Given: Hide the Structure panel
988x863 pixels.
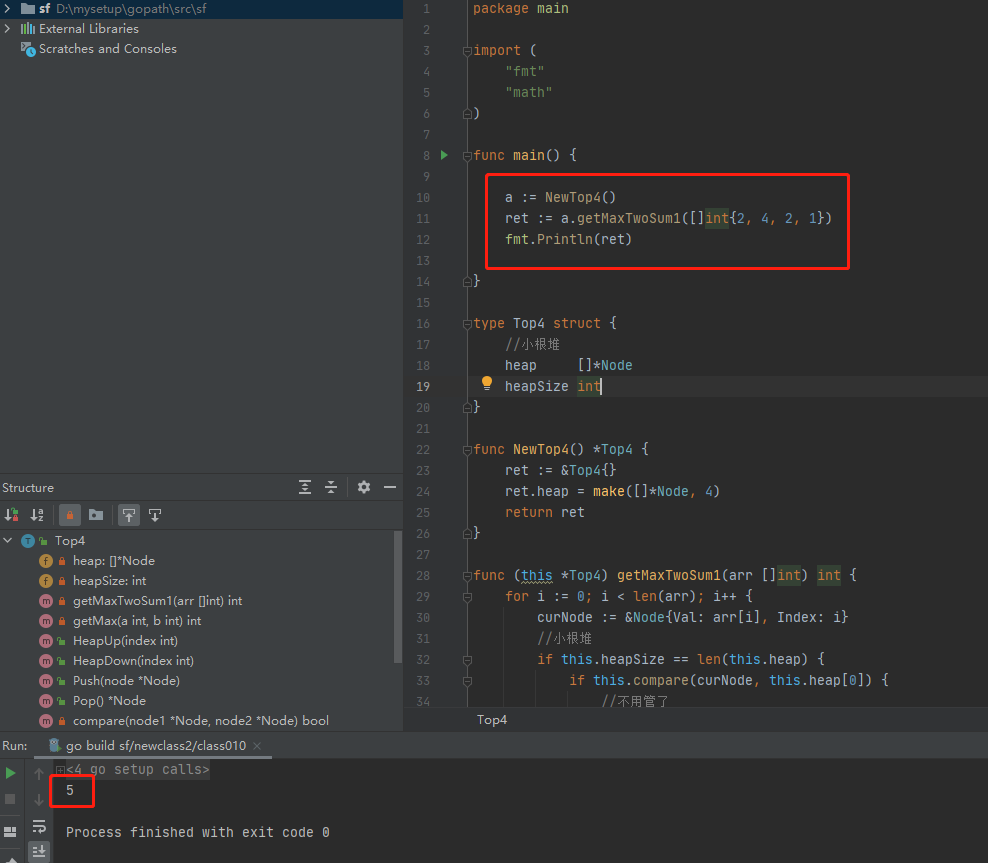Looking at the screenshot, I should (390, 487).
